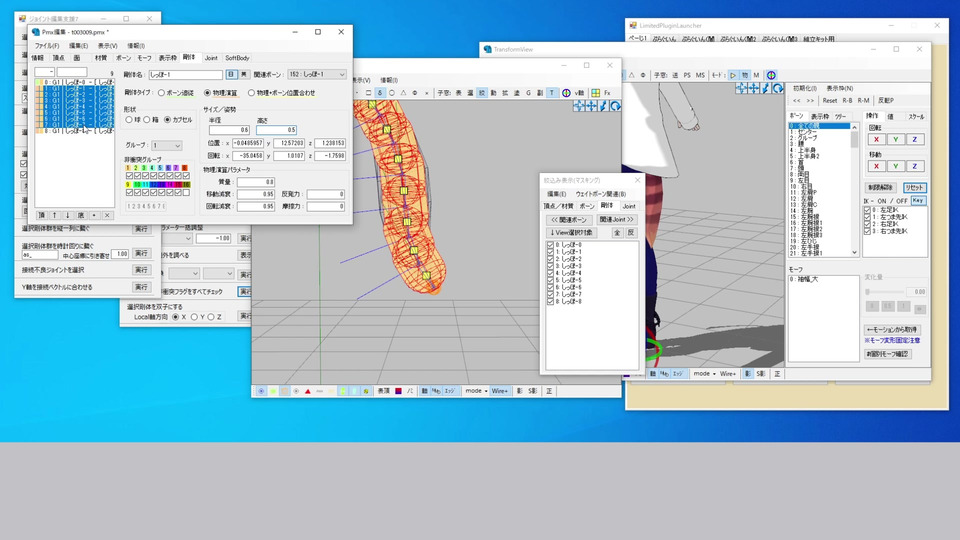
Task: Switch to the Joint tab in Pmx editor
Action: pyautogui.click(x=211, y=58)
